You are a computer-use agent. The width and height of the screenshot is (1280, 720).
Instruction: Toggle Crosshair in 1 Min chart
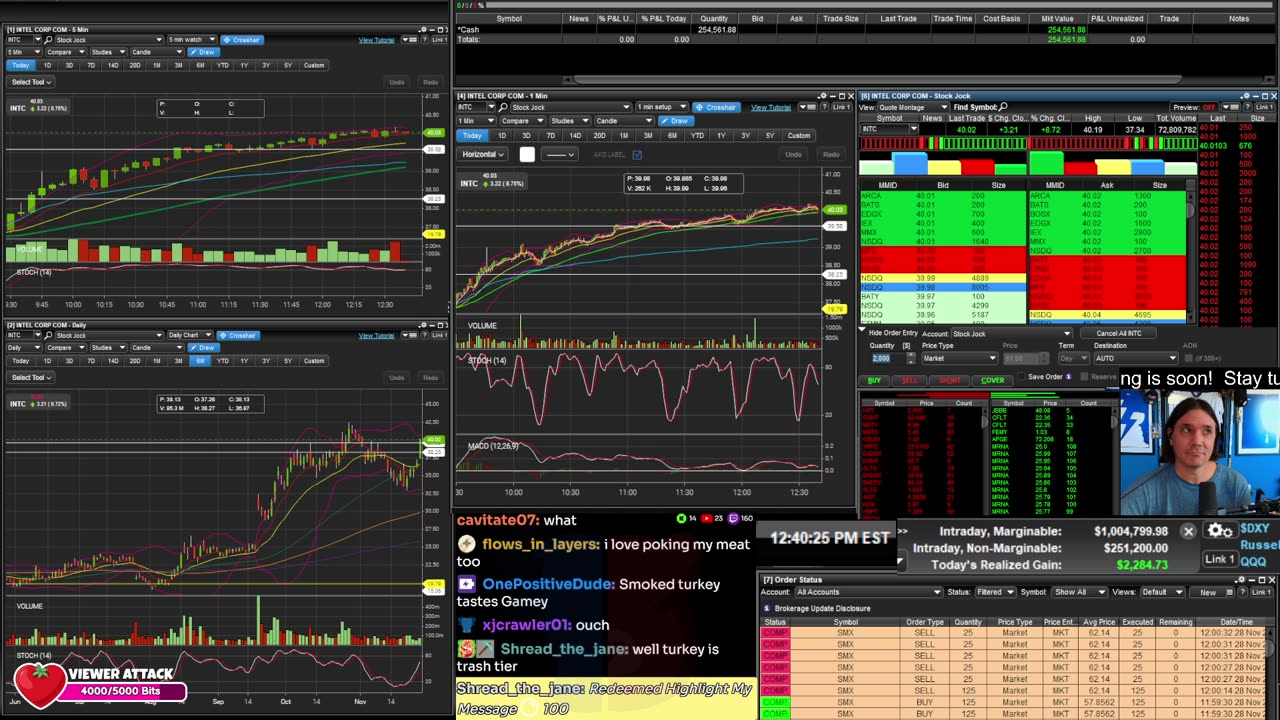coord(716,107)
